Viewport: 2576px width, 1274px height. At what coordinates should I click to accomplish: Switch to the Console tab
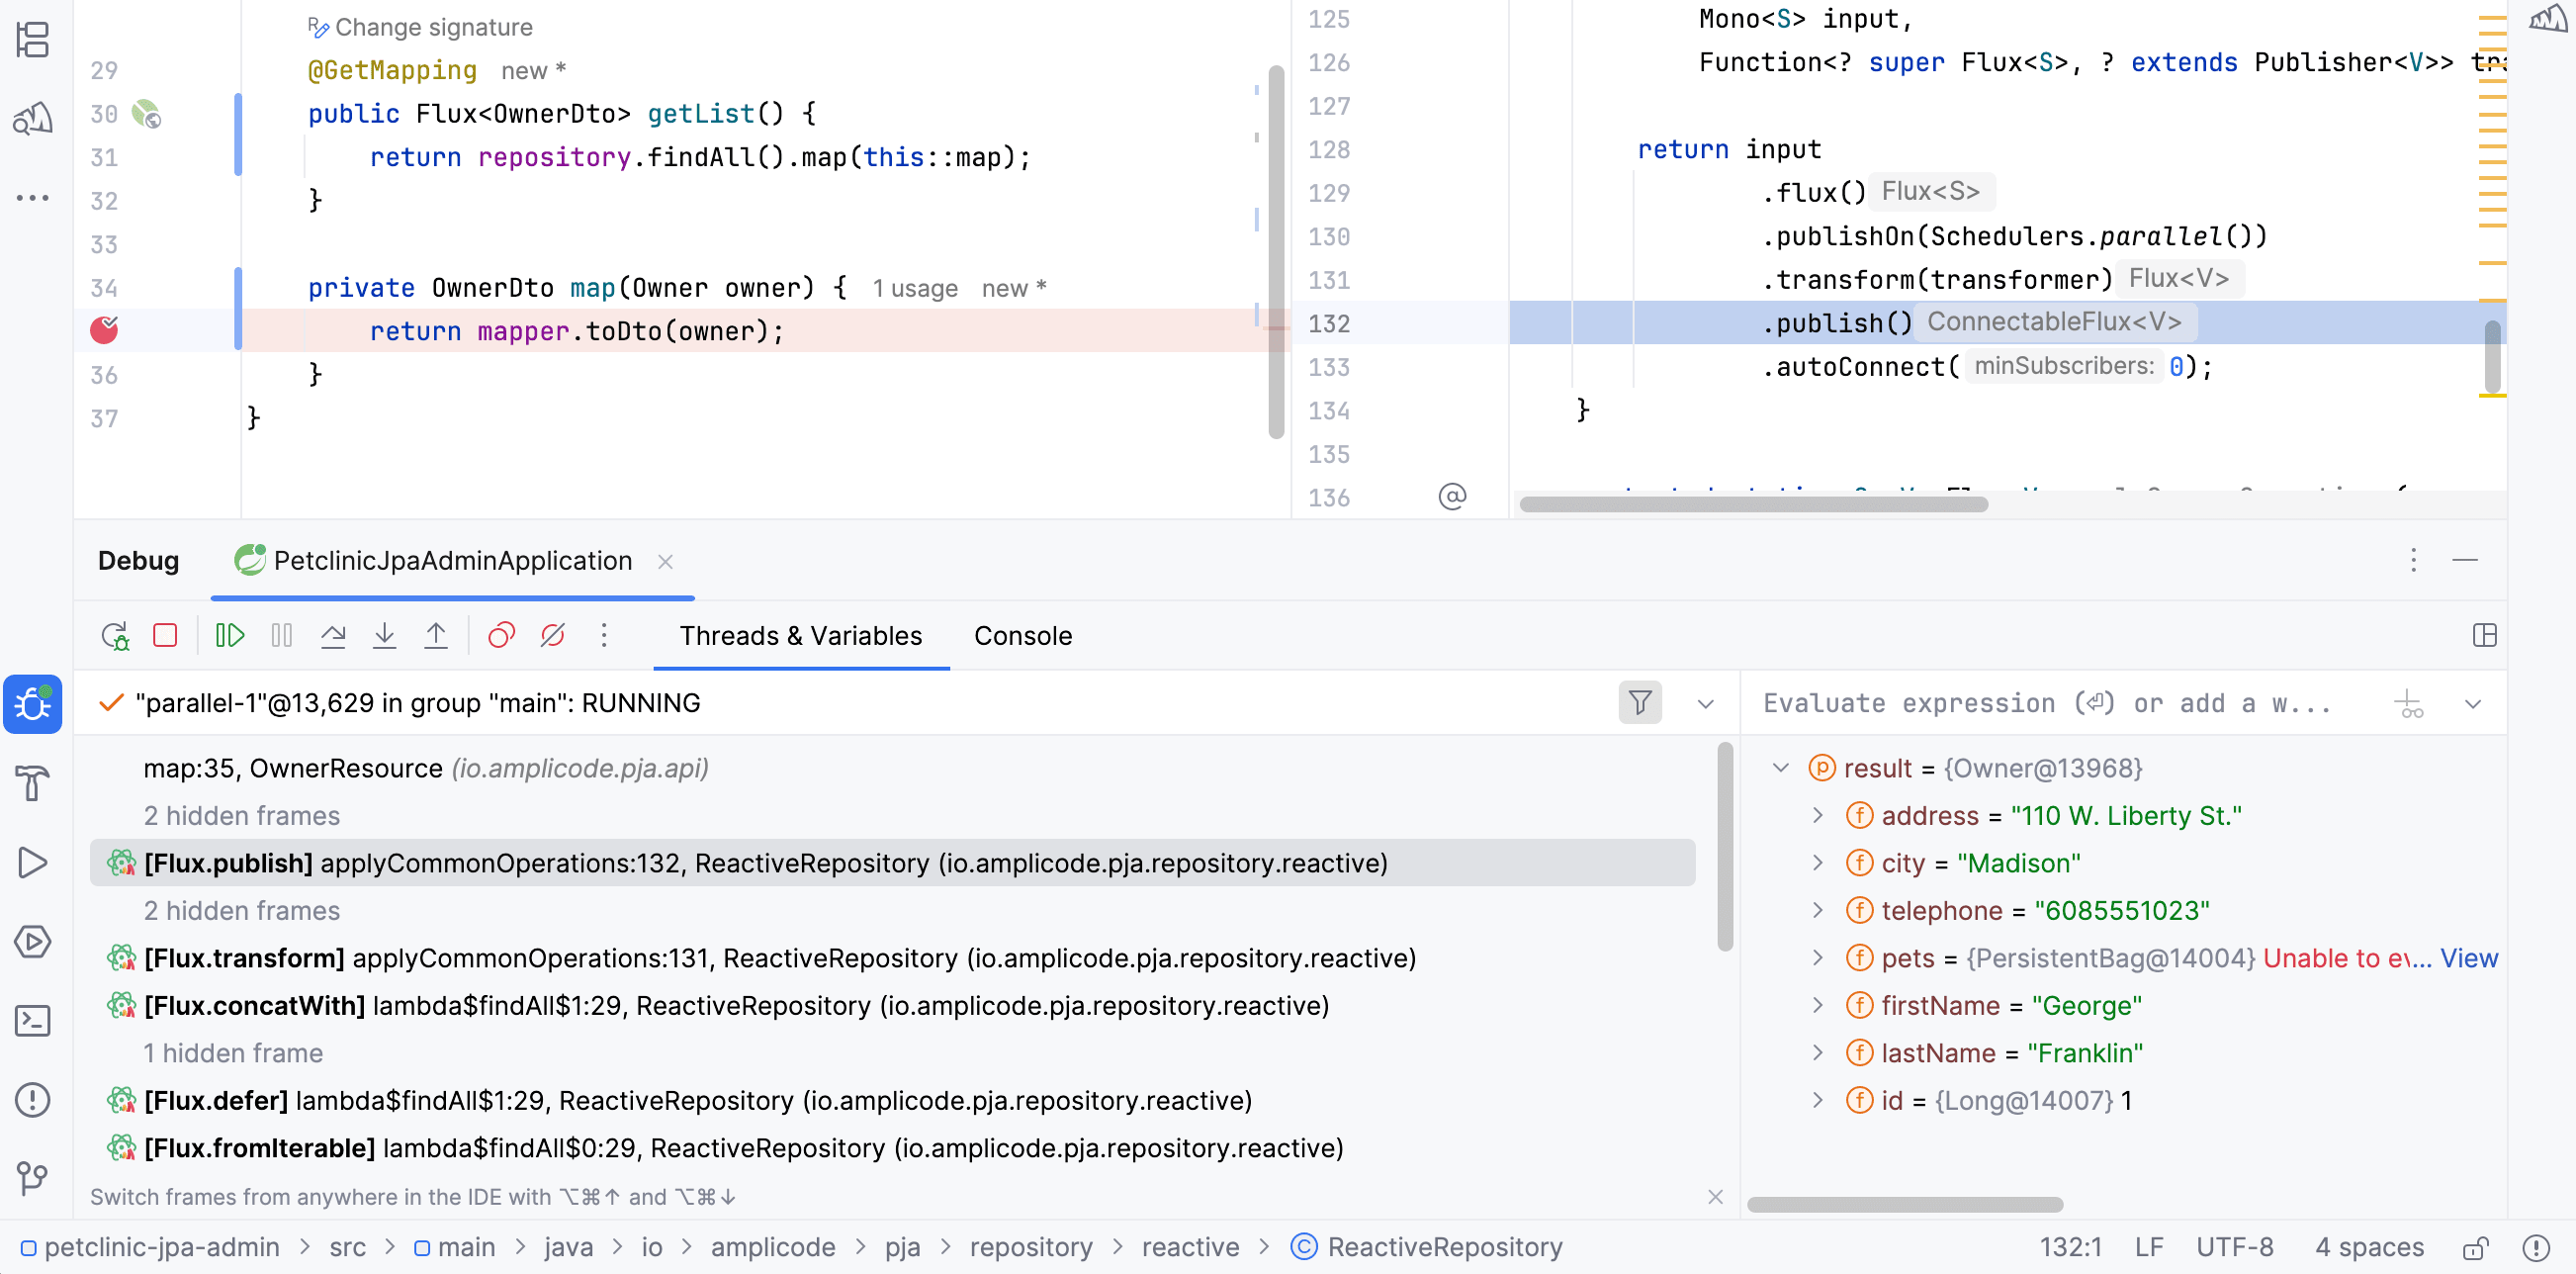(x=1023, y=636)
